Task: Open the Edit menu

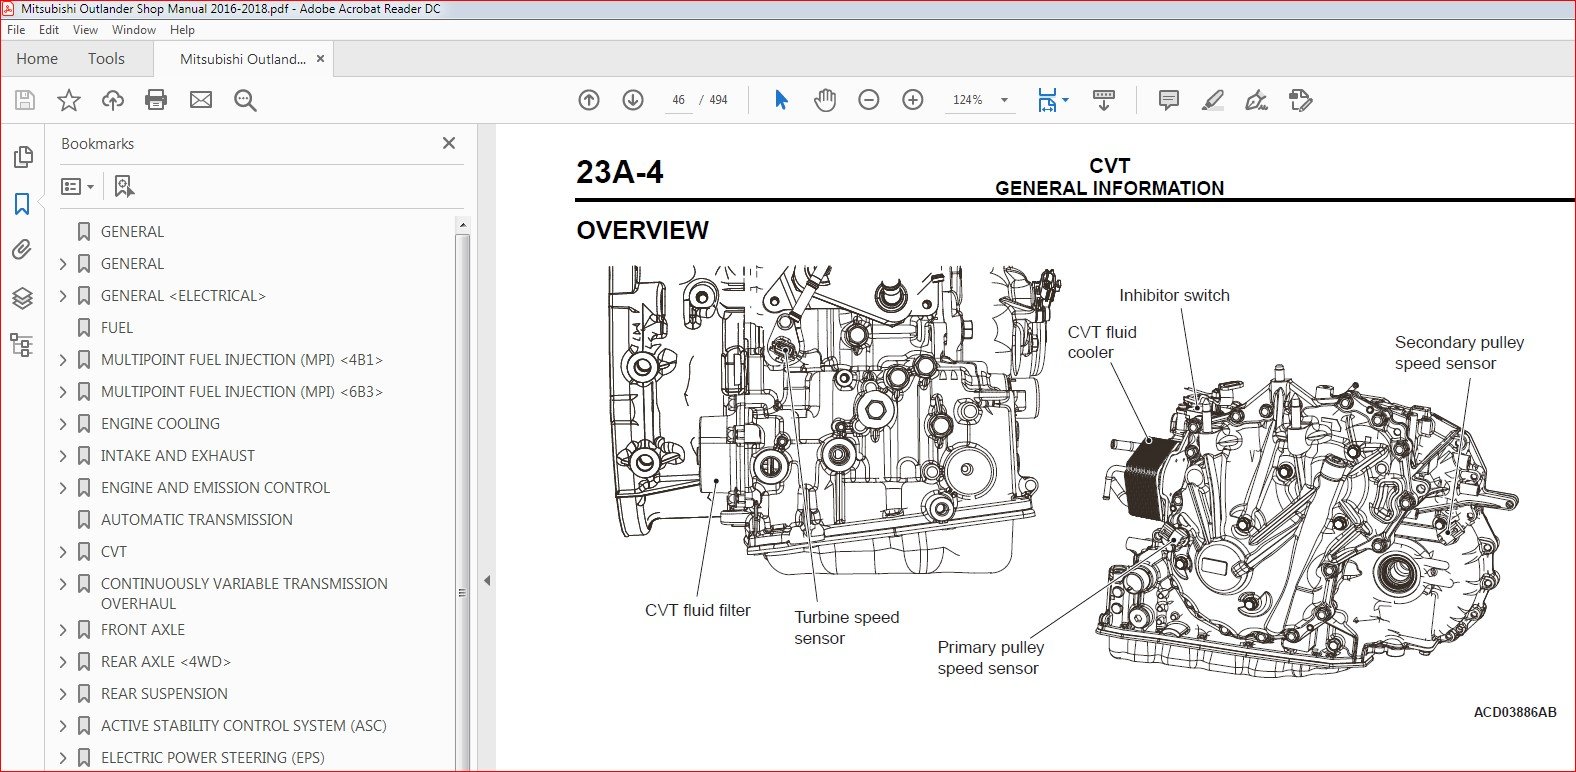Action: 49,30
